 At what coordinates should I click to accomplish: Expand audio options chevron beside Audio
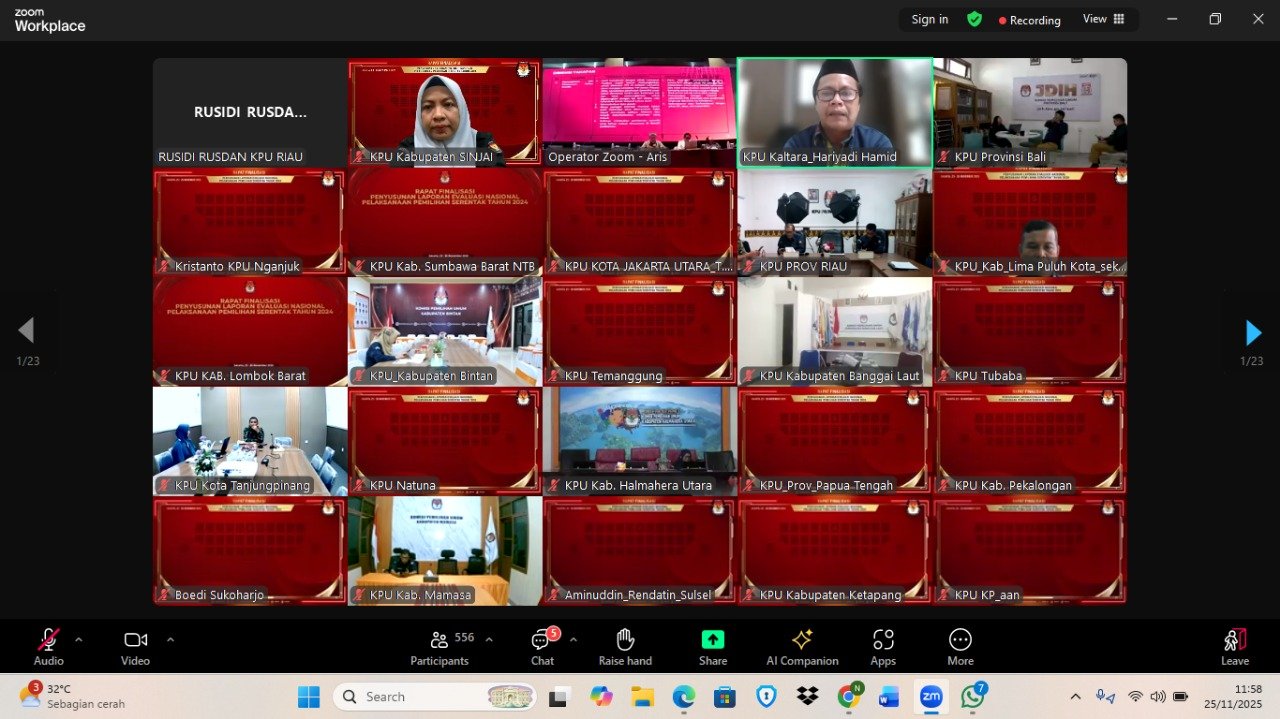coord(79,639)
